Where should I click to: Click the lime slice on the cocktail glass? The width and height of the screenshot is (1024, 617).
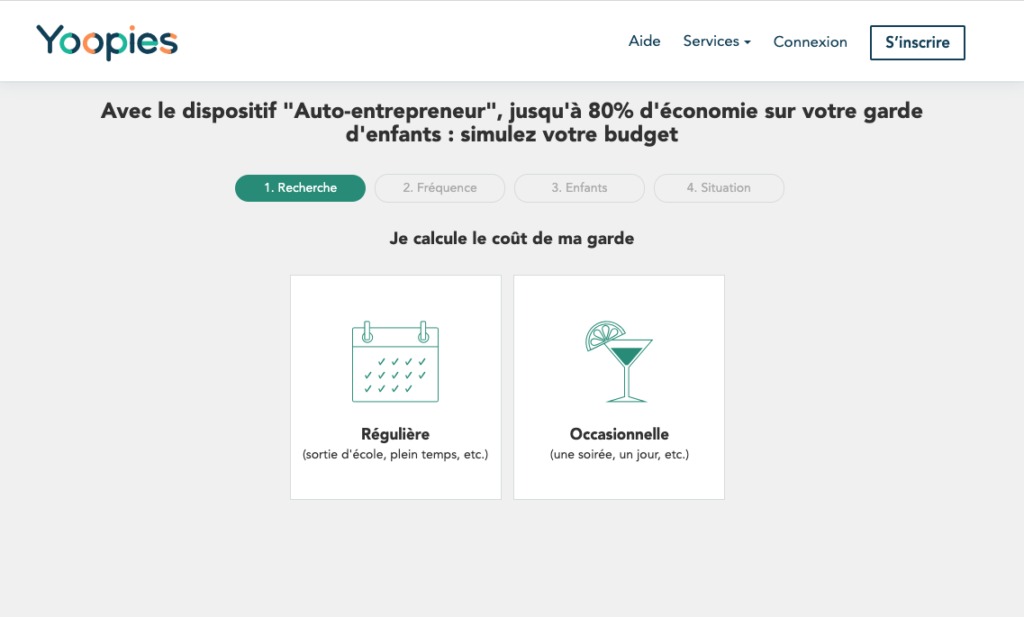coord(605,334)
